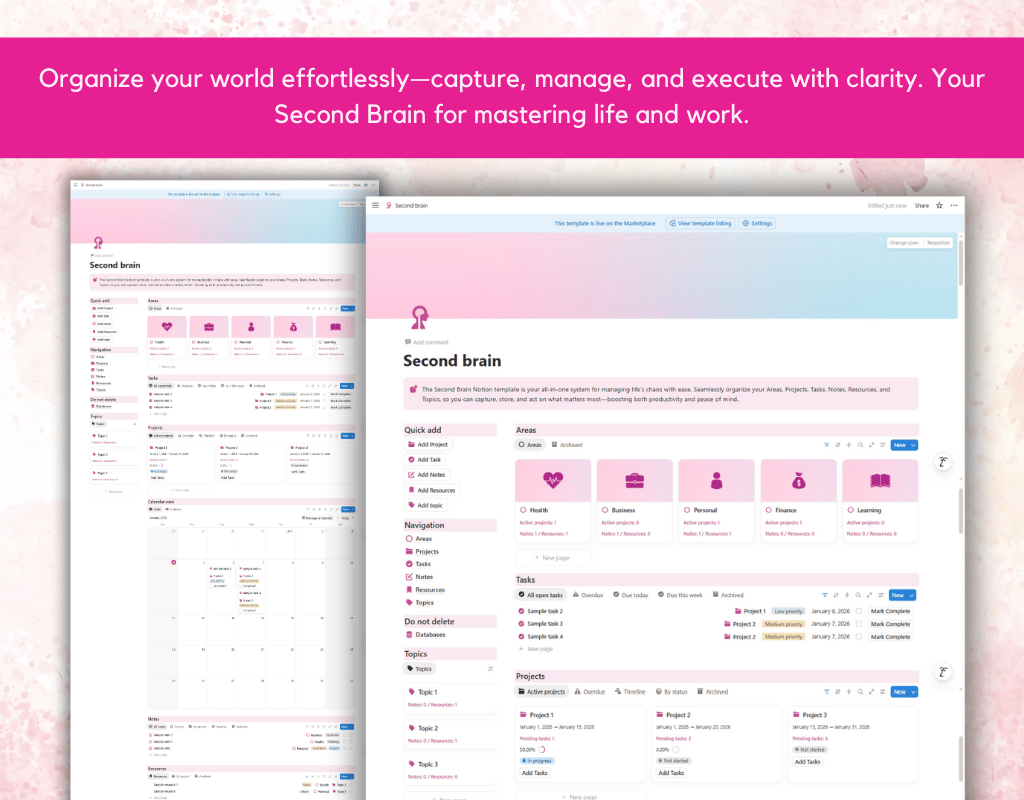This screenshot has width=1024, height=800.
Task: Click the open book icon on Learning card
Action: (x=880, y=481)
